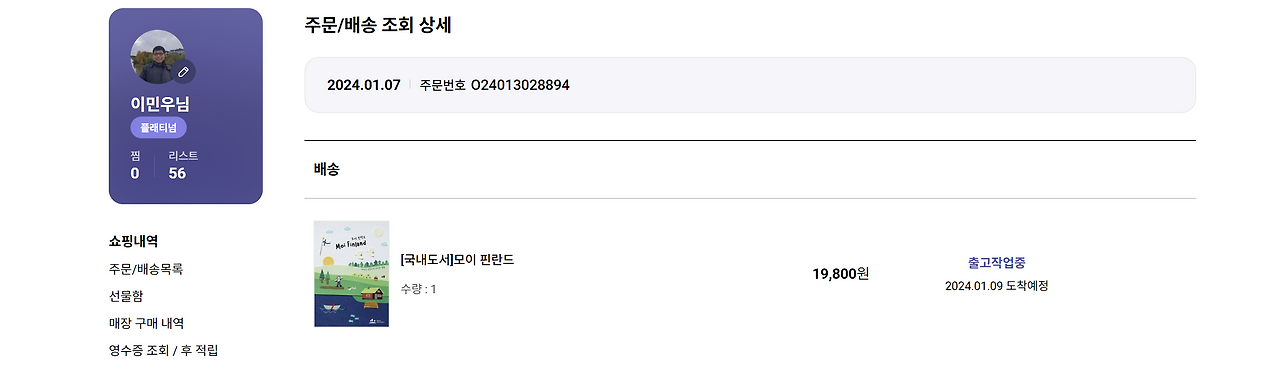The height and width of the screenshot is (371, 1280).
Task: Click the 배송 section header
Action: click(x=326, y=169)
